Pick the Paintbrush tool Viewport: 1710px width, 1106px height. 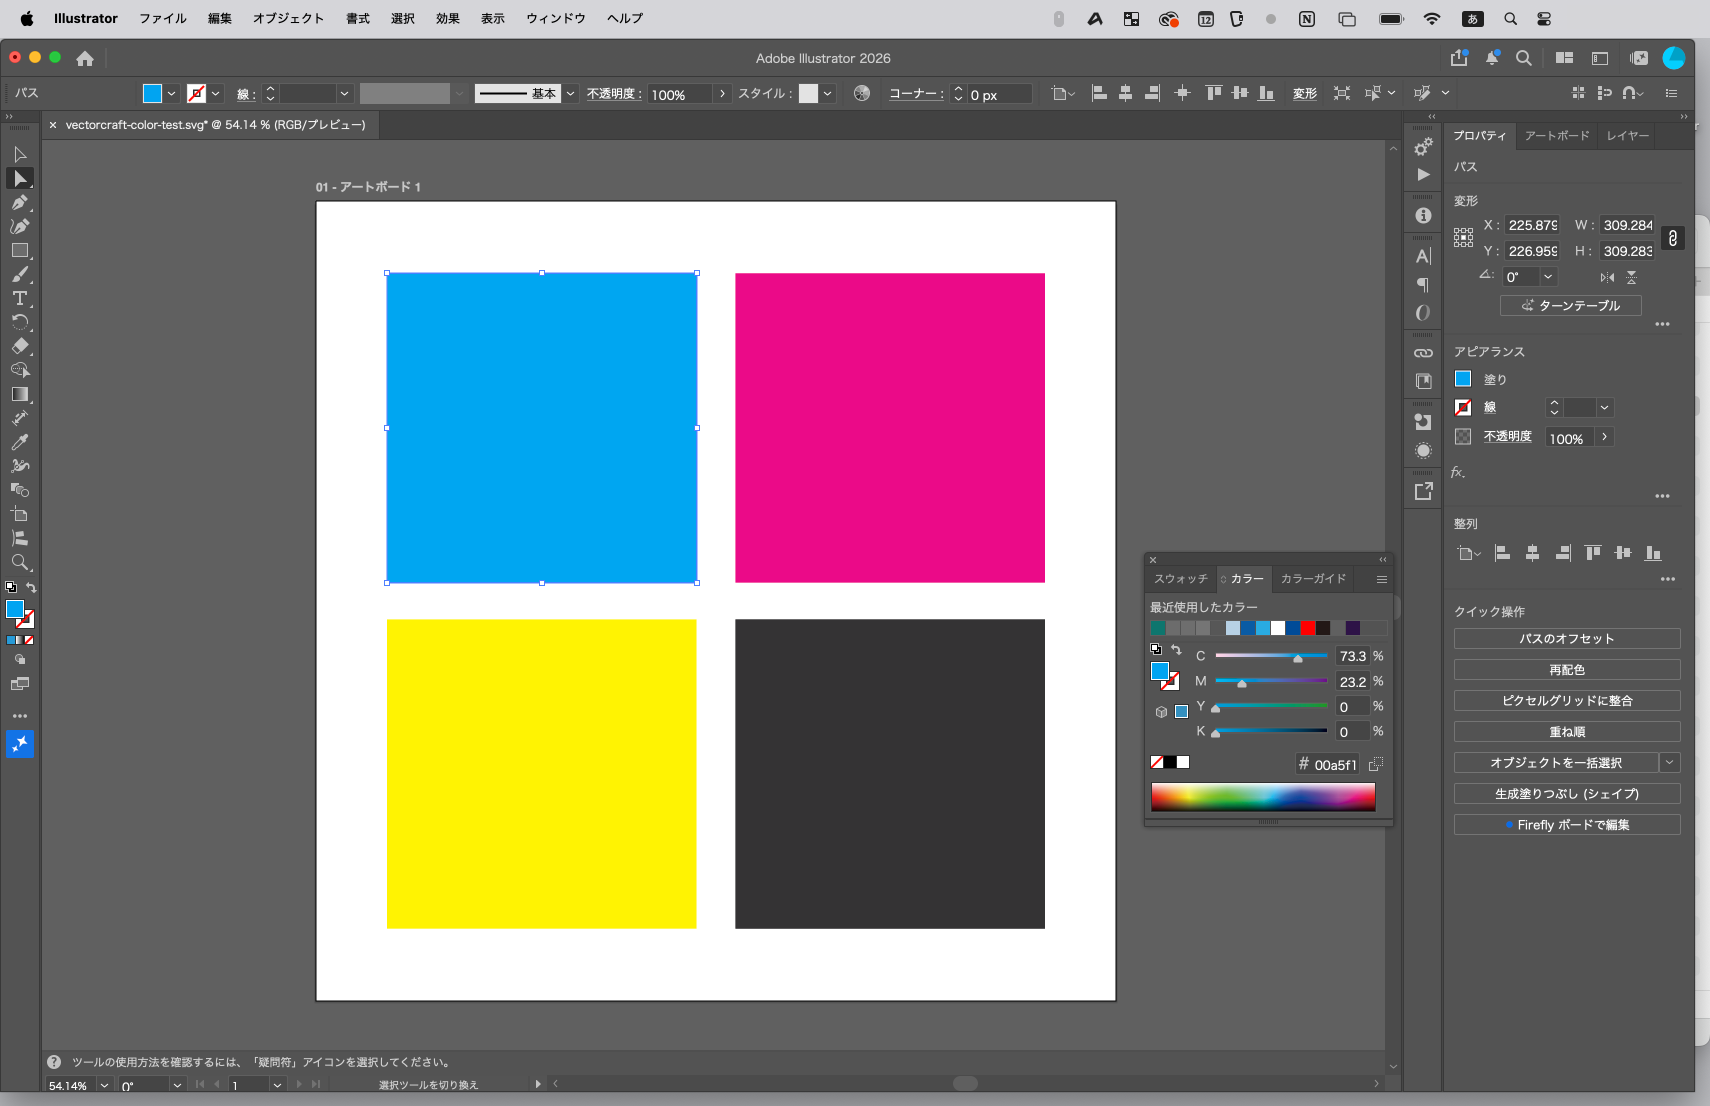(x=19, y=274)
